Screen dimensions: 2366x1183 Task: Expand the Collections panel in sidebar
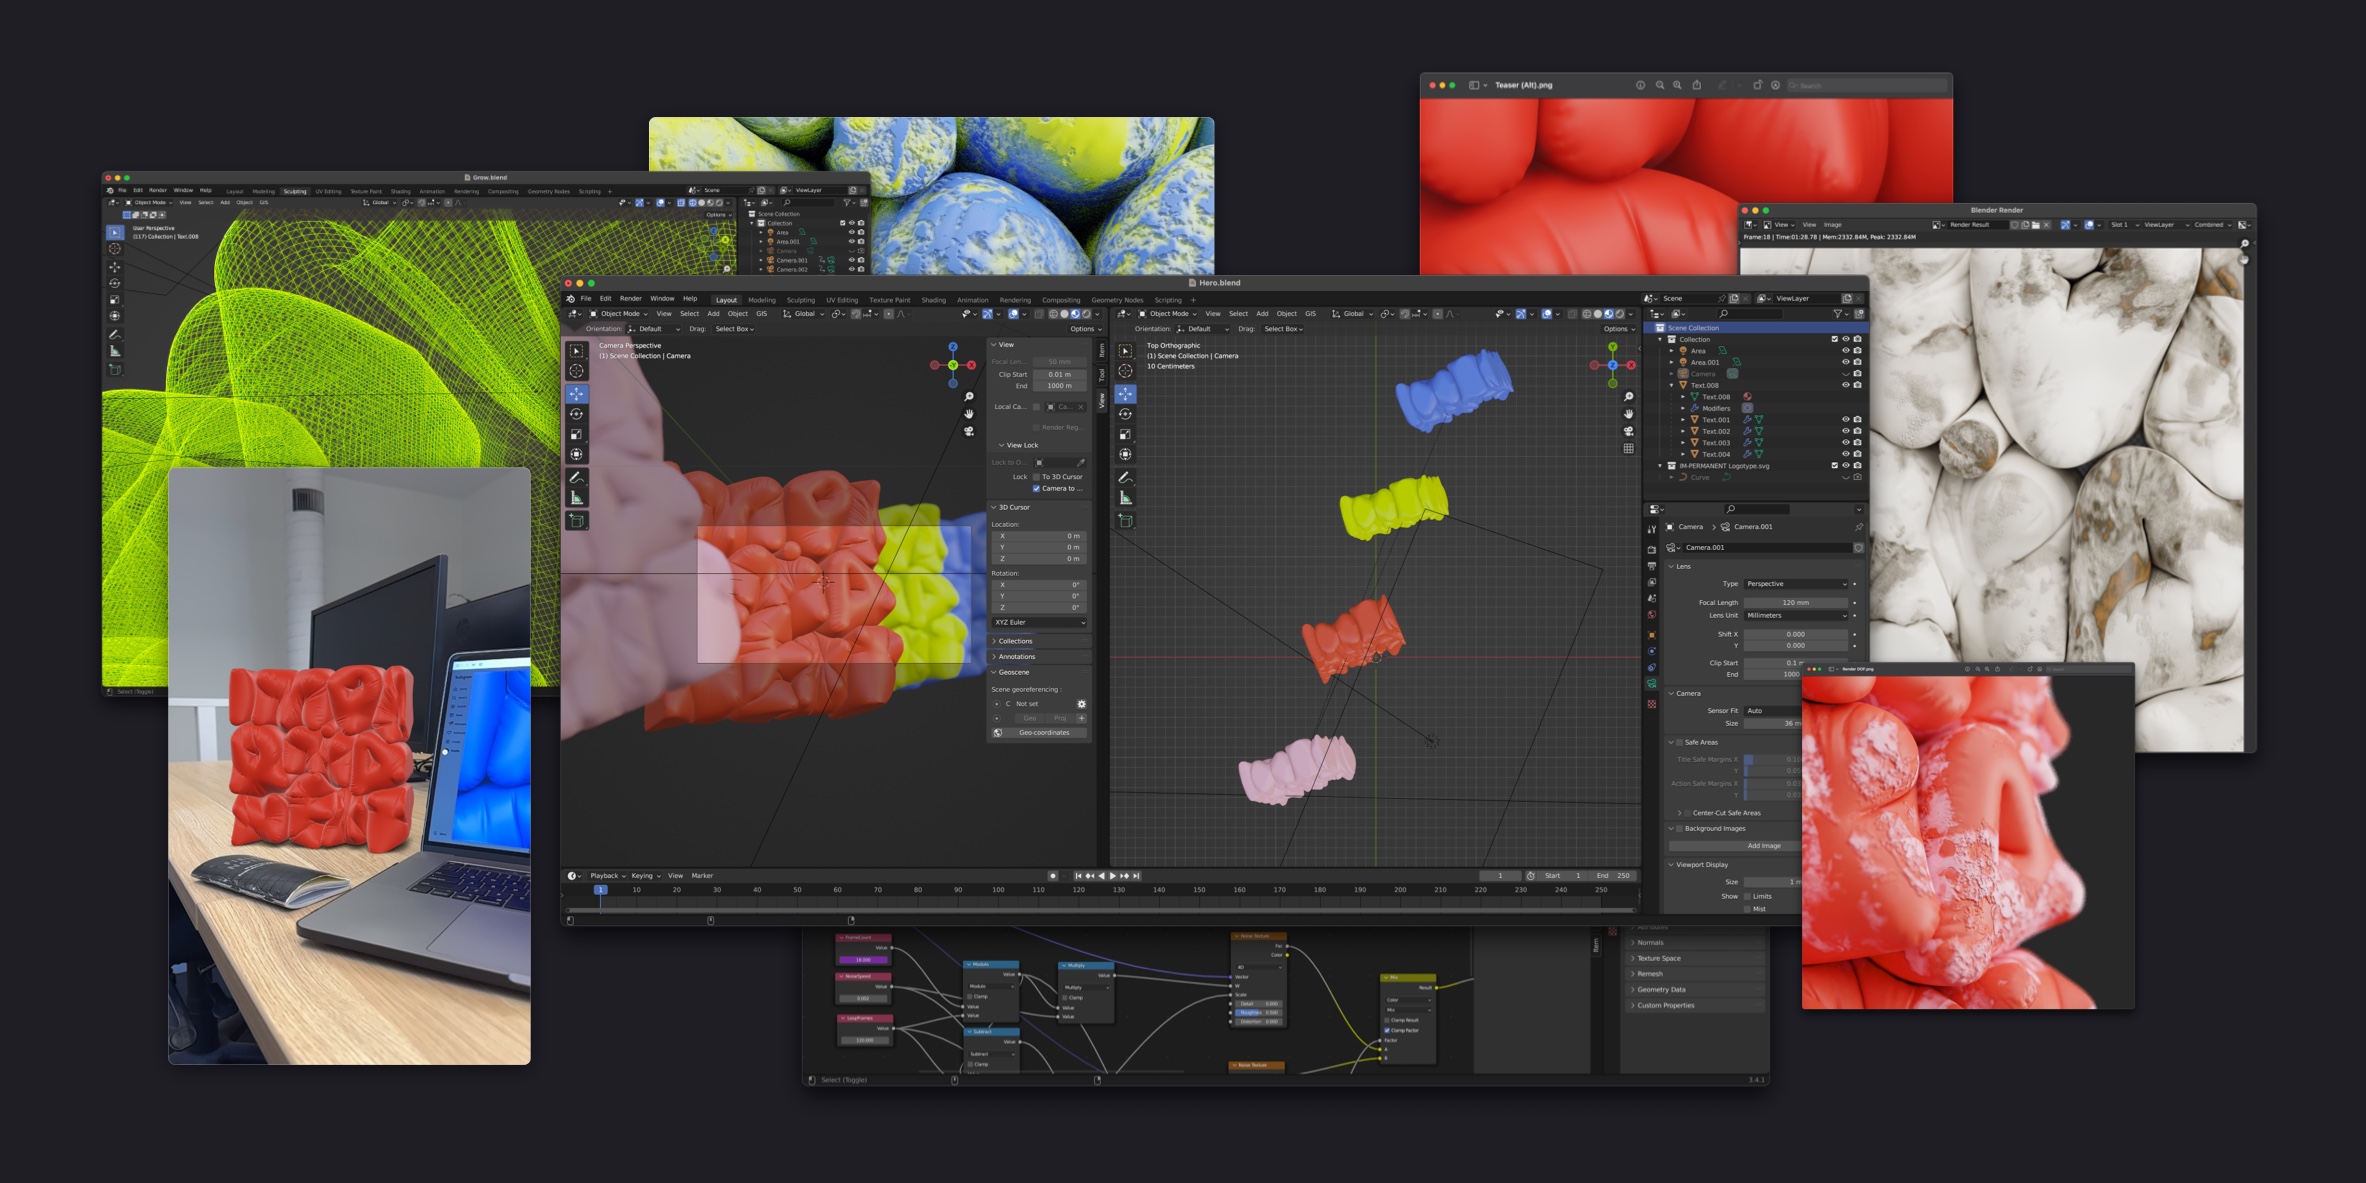tap(1039, 641)
